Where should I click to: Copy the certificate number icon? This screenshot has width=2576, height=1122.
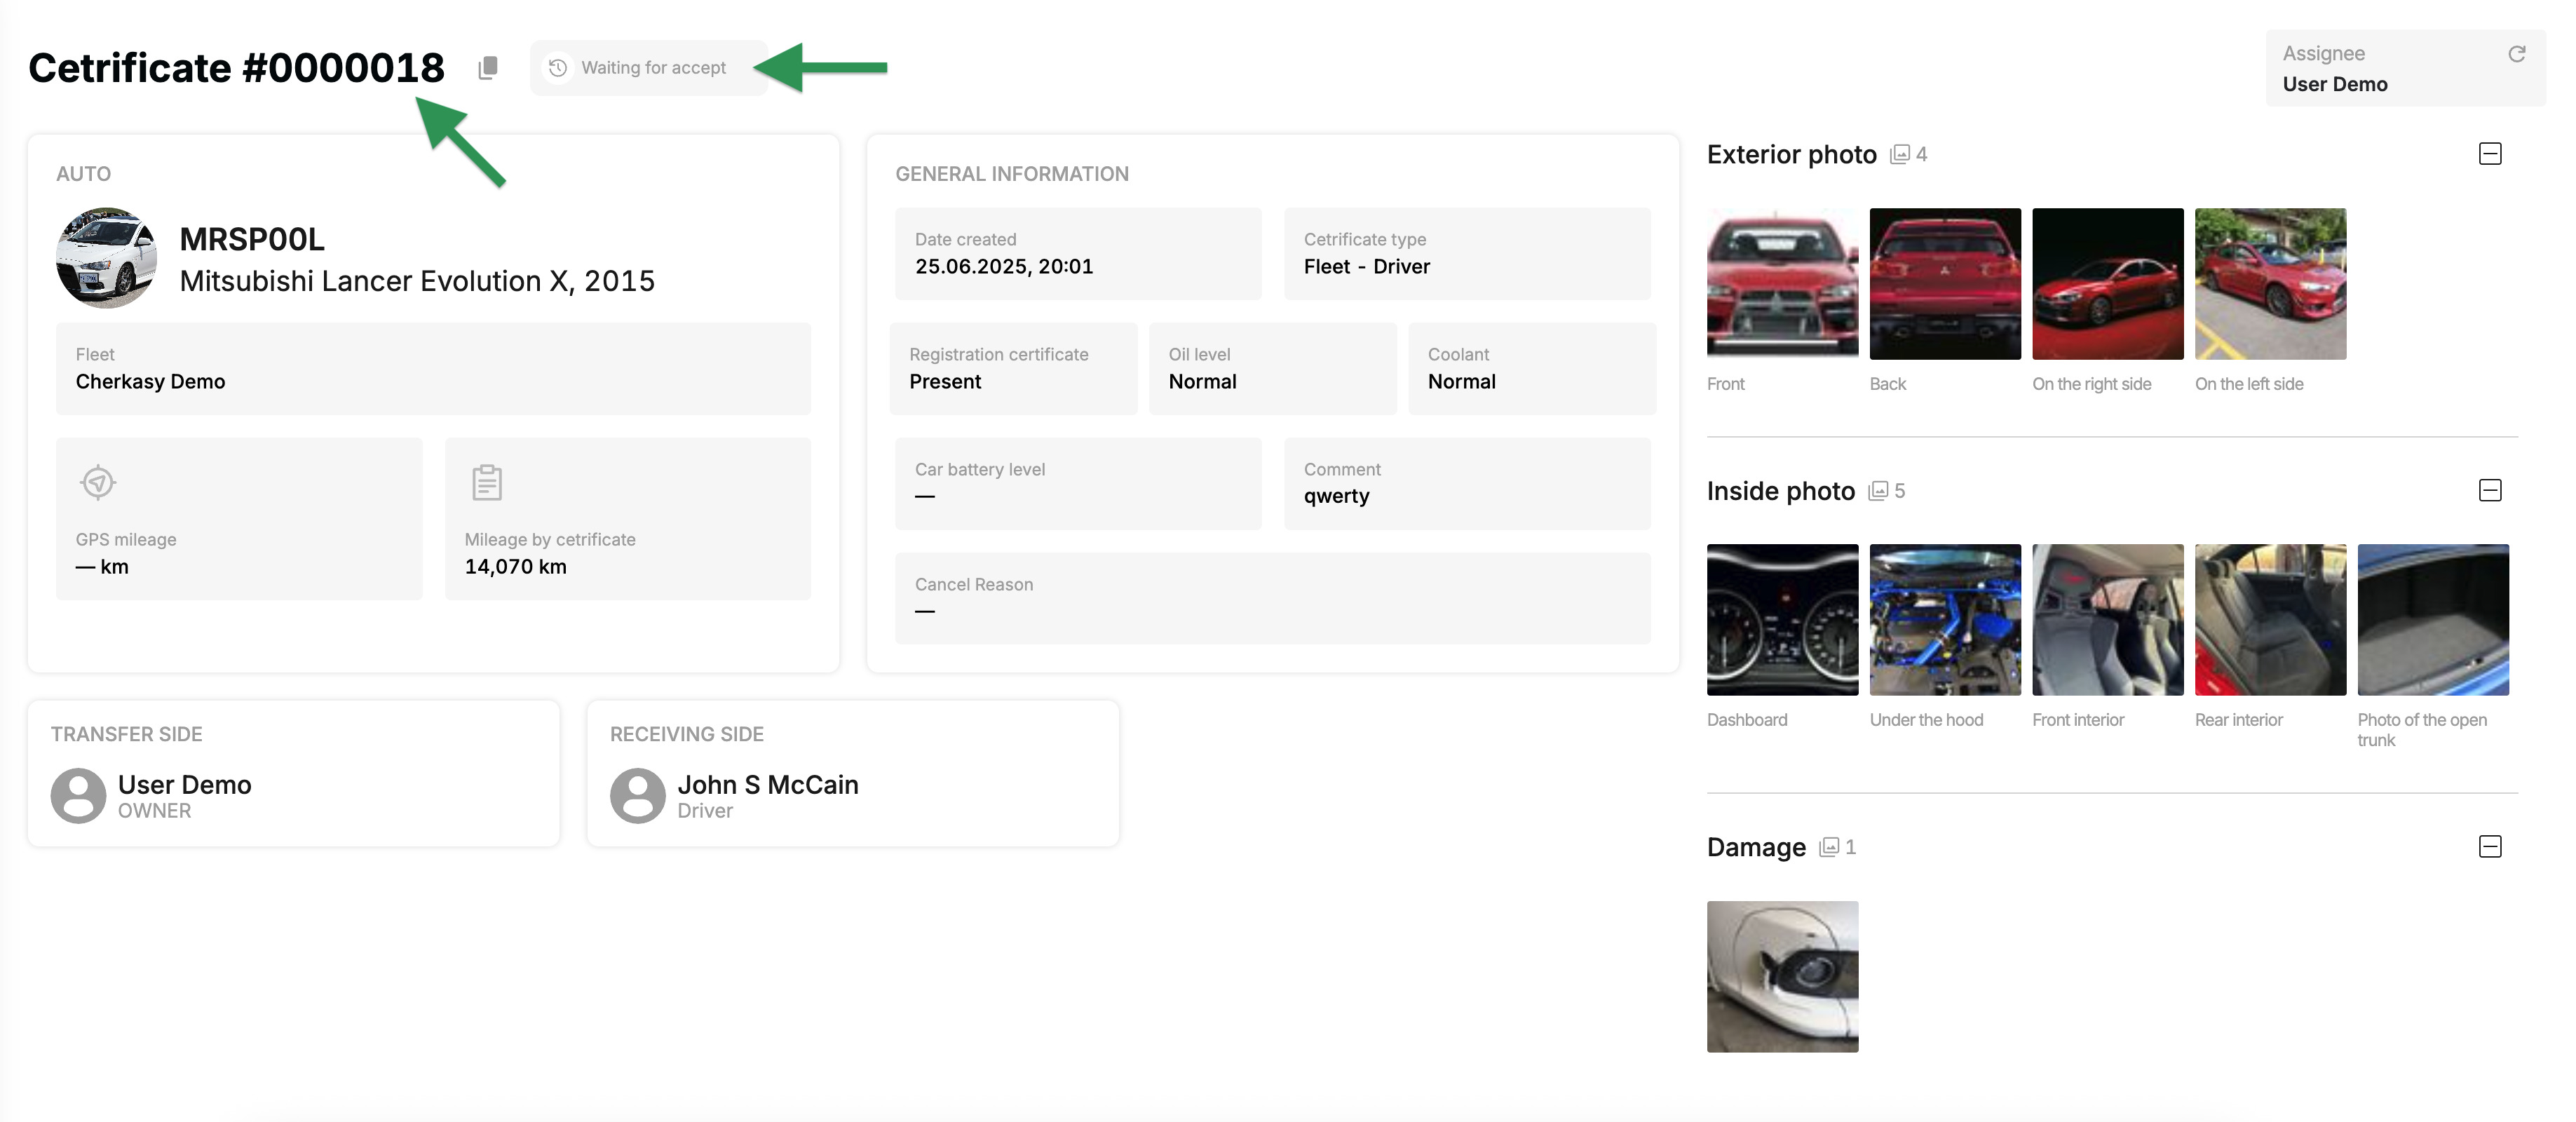(x=488, y=68)
